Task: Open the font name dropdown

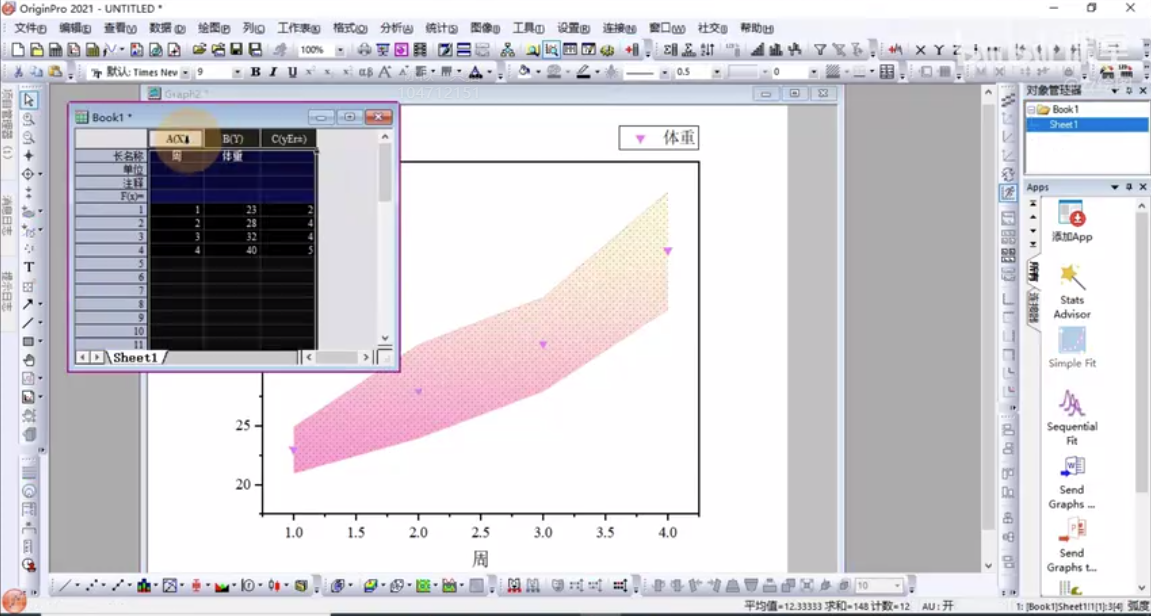Action: (x=186, y=72)
